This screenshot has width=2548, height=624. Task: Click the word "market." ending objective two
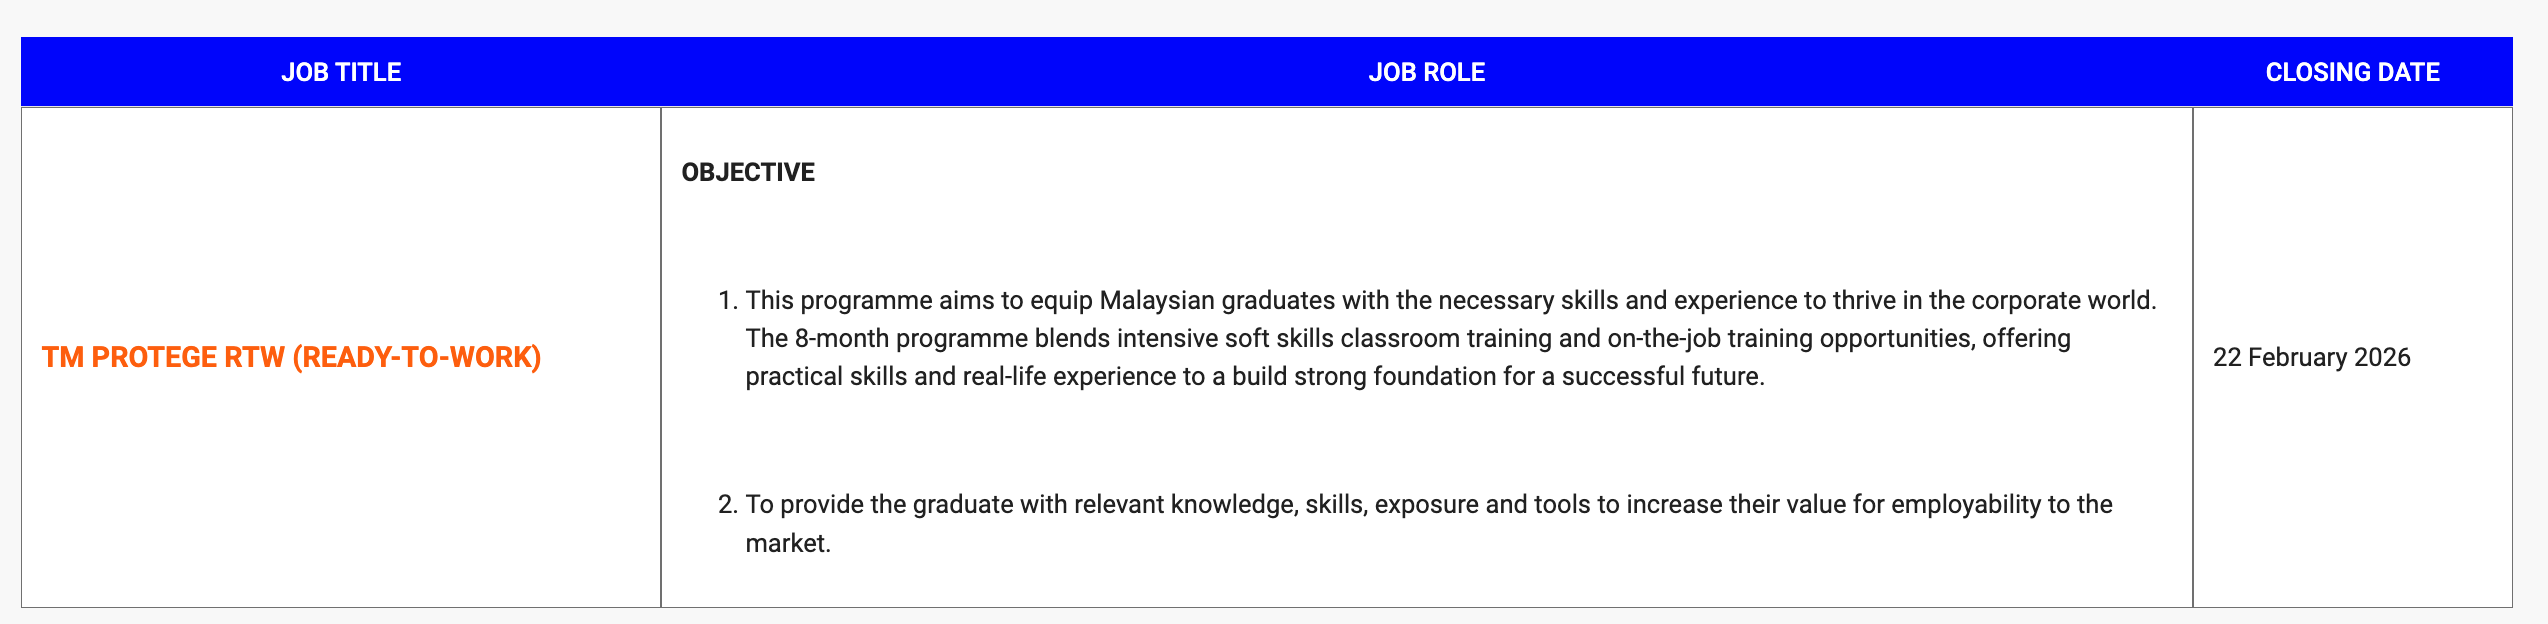pos(788,543)
